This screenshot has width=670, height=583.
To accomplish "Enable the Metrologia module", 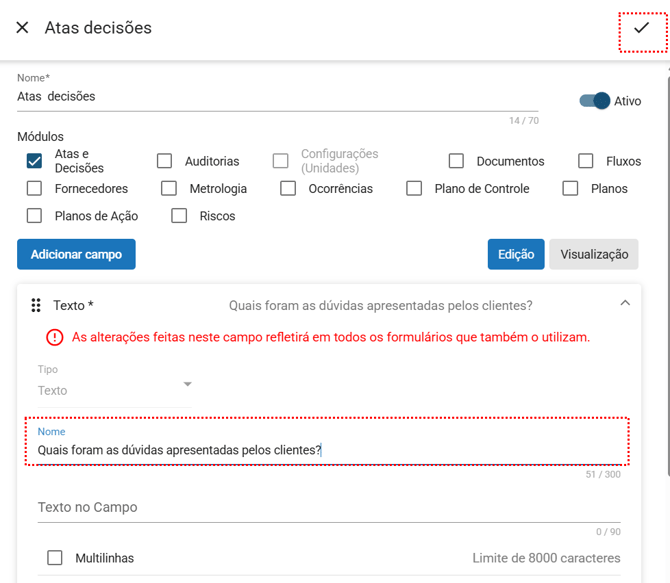I will tap(170, 188).
